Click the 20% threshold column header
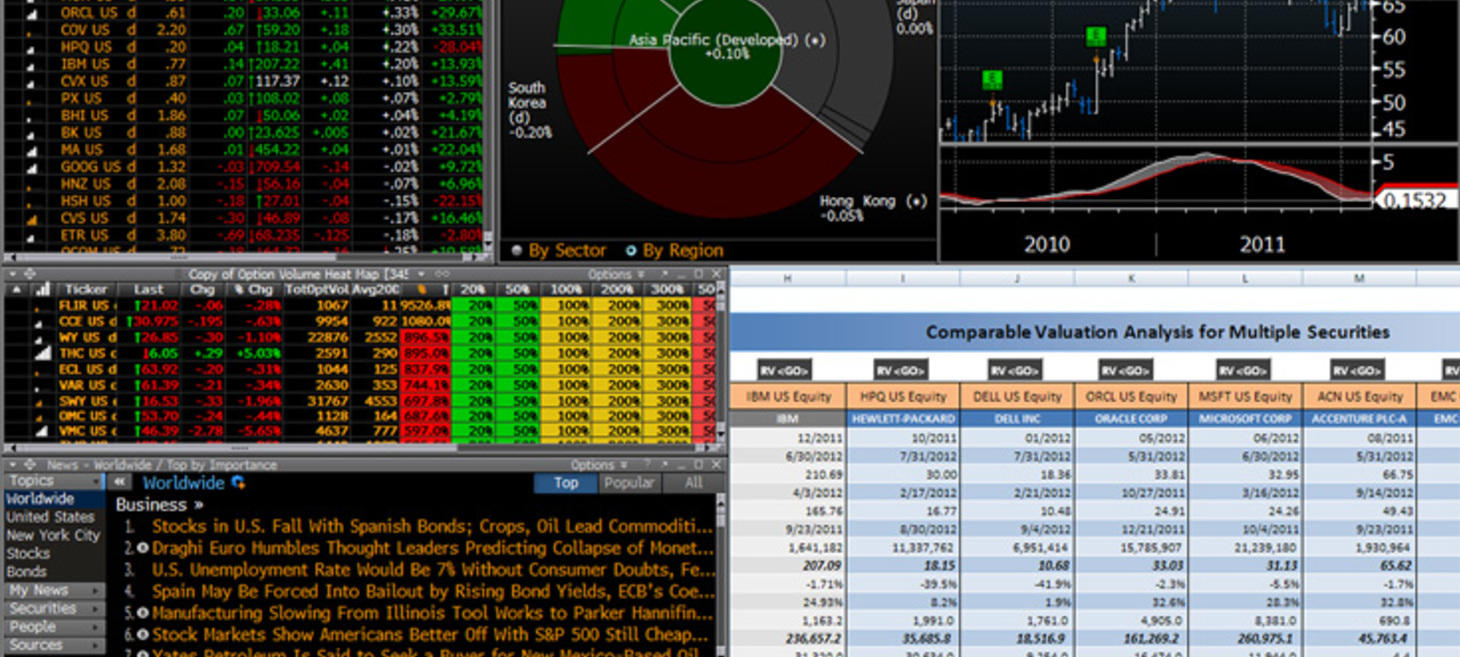Image resolution: width=1460 pixels, height=657 pixels. 472,289
